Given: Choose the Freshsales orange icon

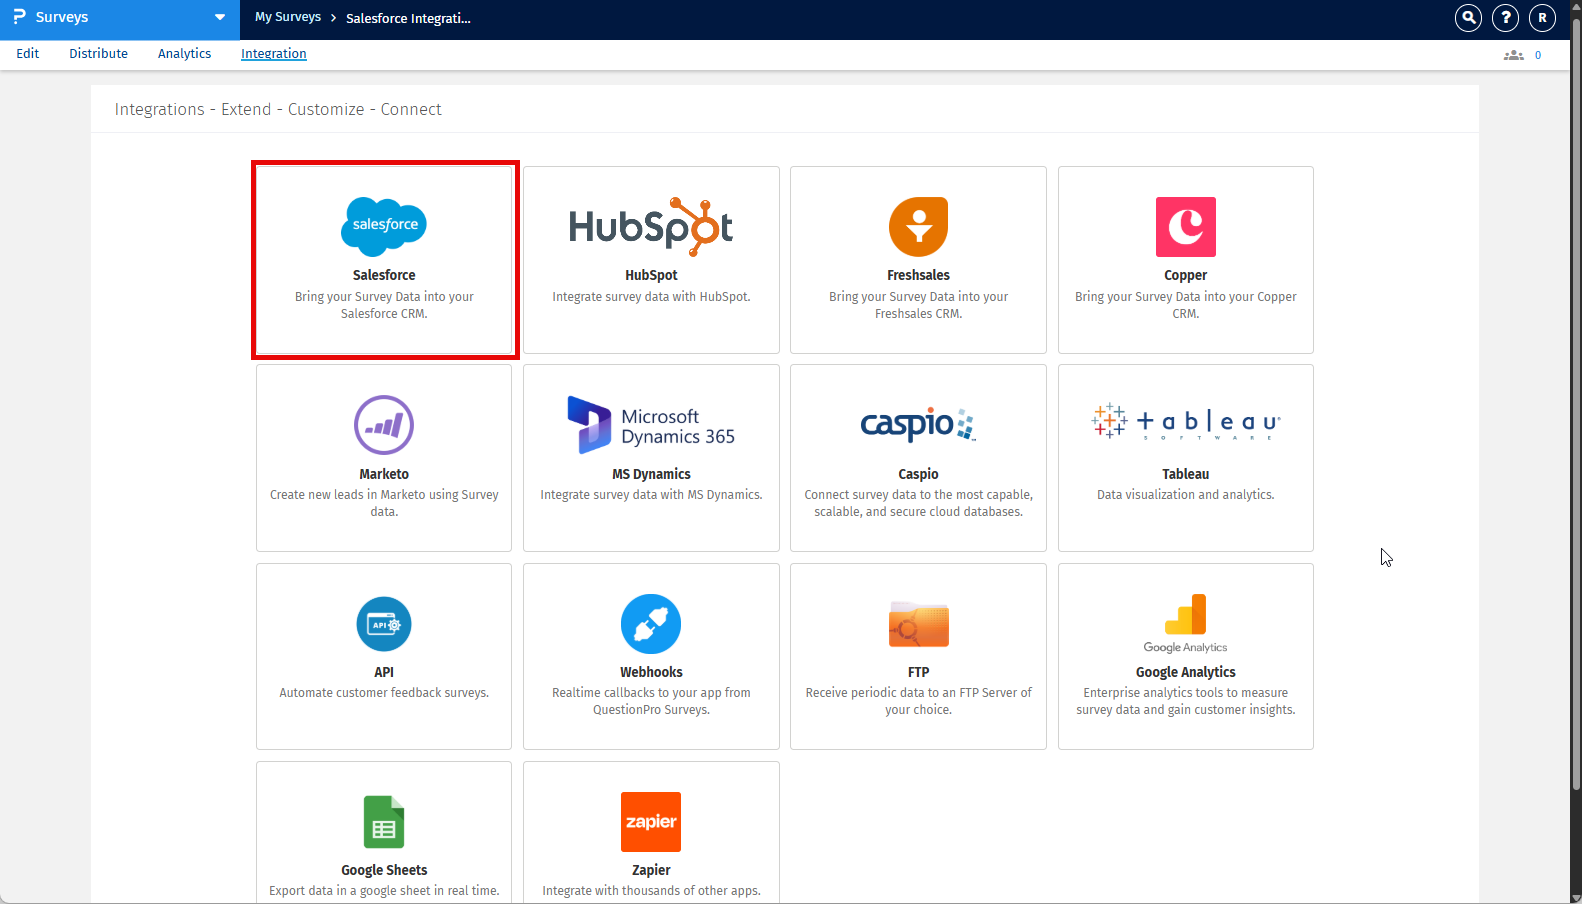Looking at the screenshot, I should (918, 227).
